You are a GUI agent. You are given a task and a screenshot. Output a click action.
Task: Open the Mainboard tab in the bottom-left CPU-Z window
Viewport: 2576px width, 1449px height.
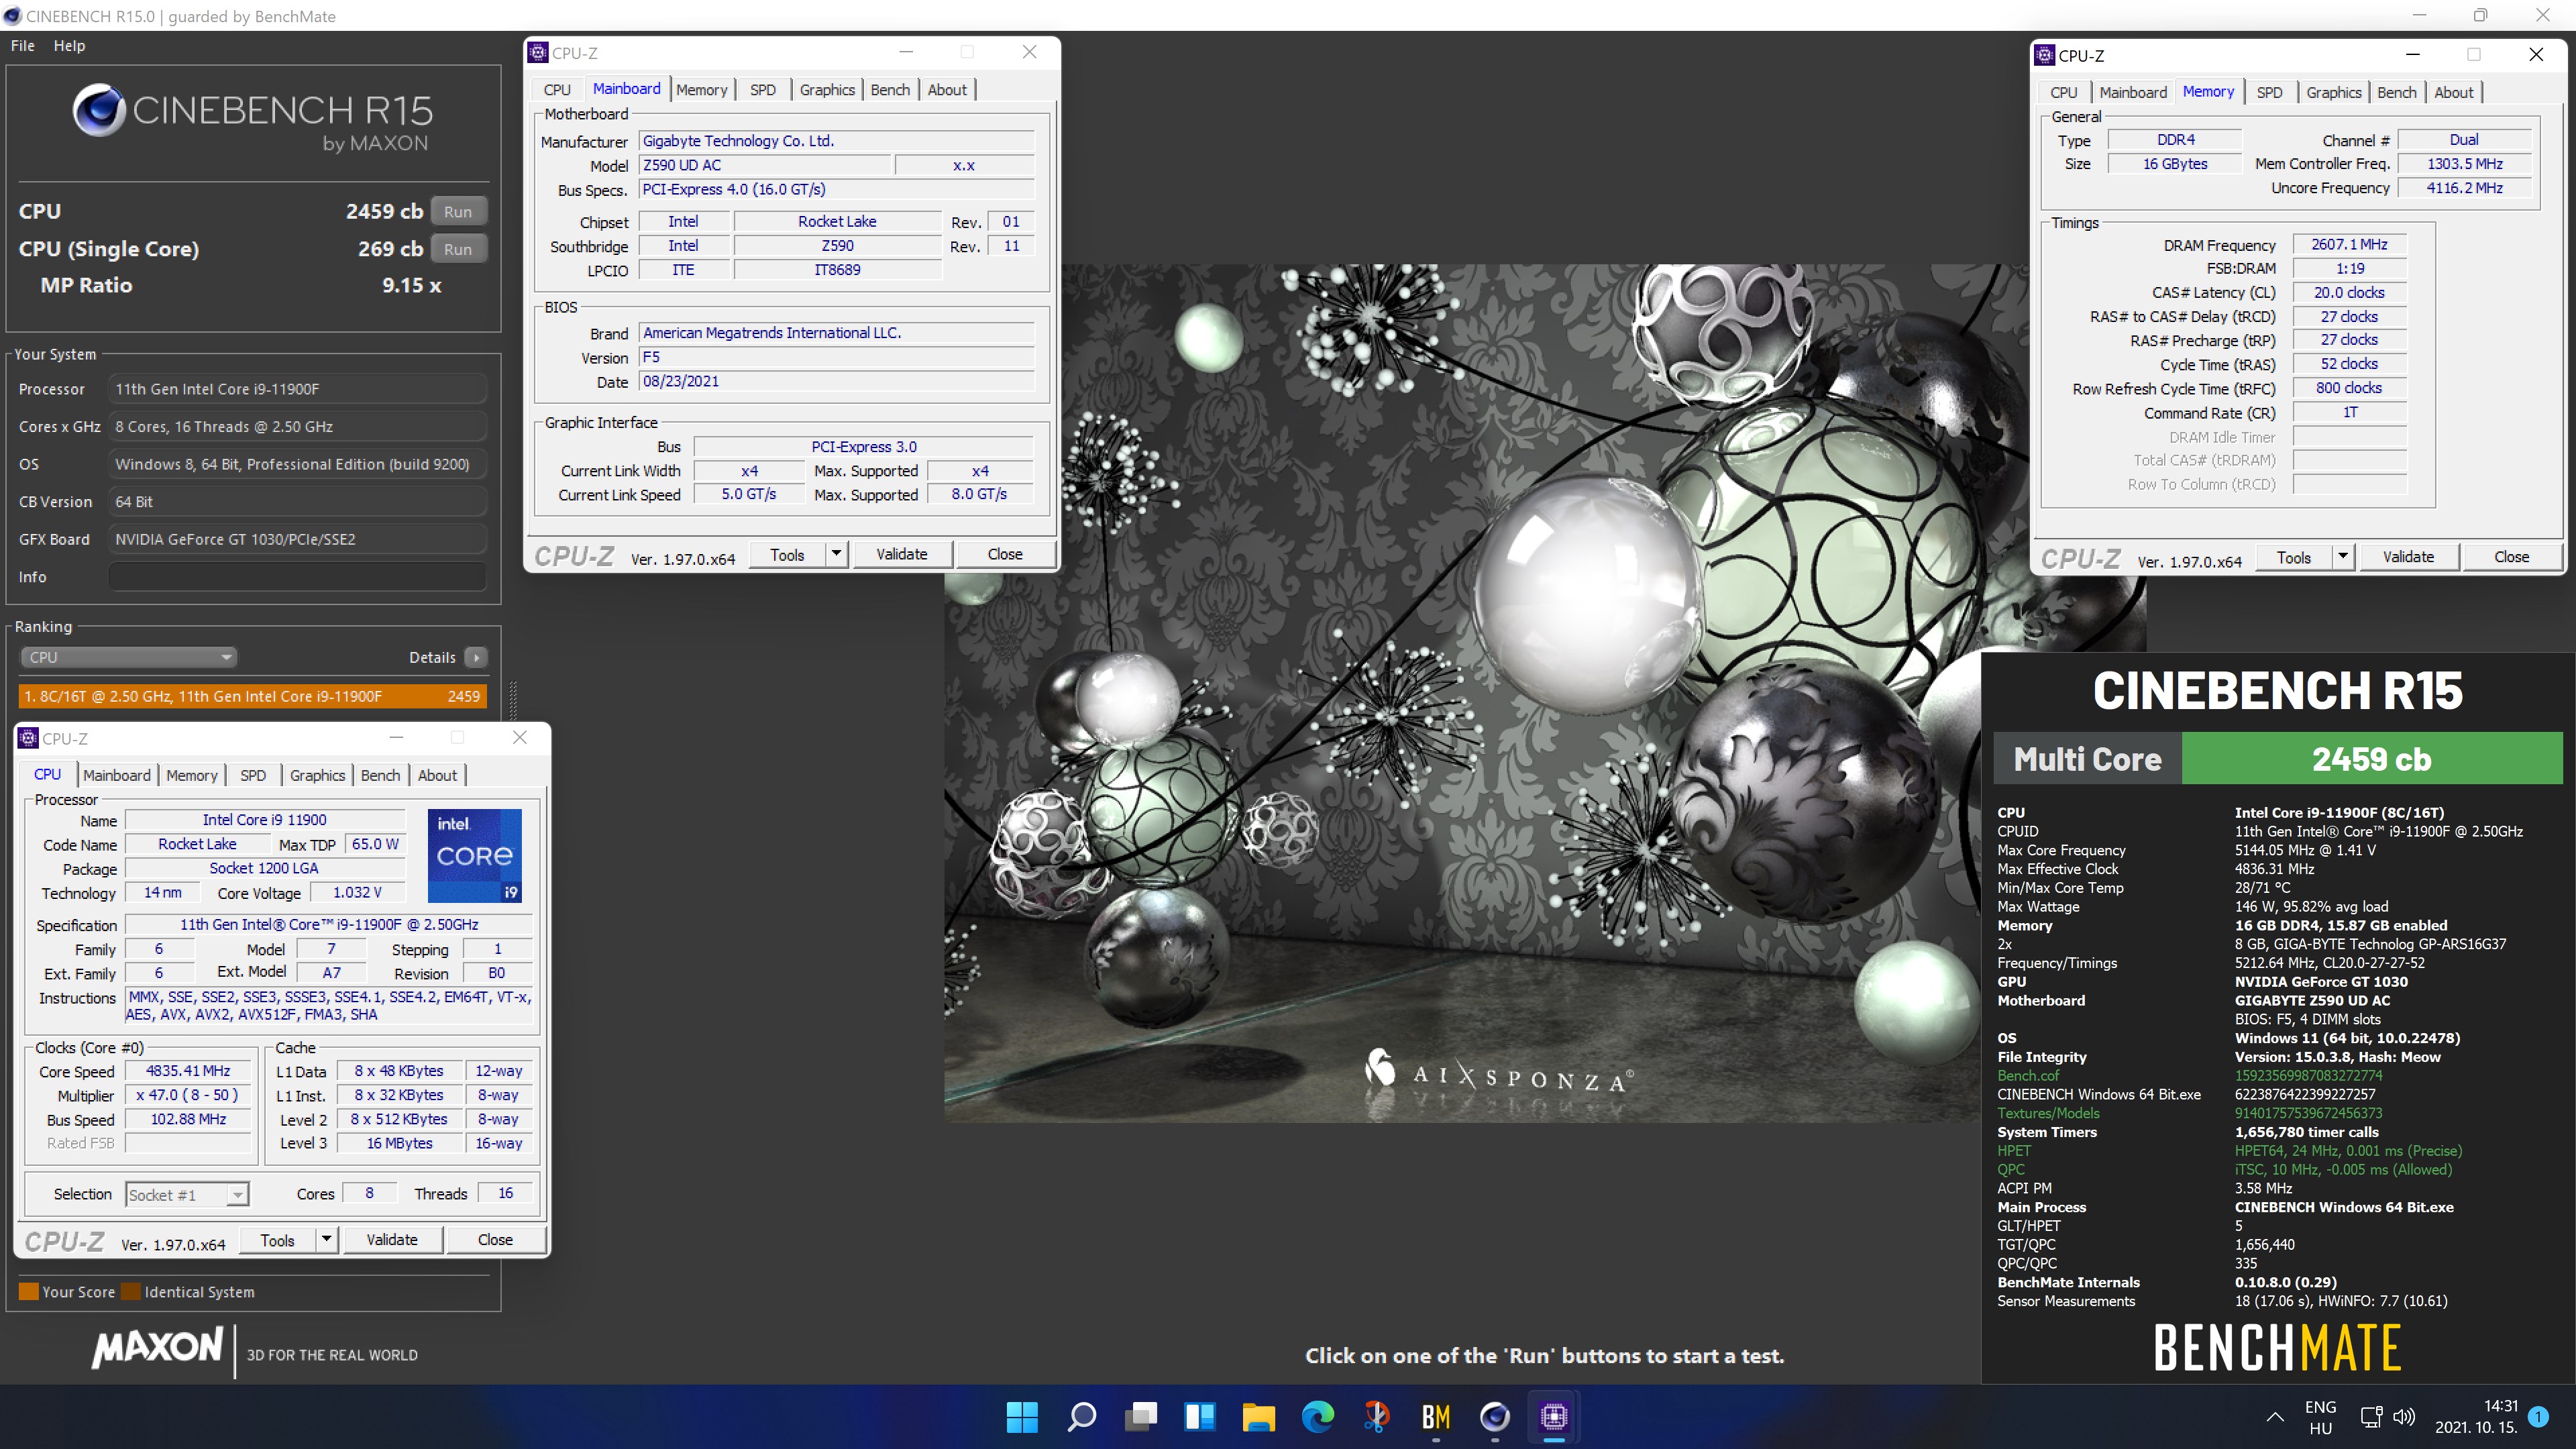coord(117,775)
